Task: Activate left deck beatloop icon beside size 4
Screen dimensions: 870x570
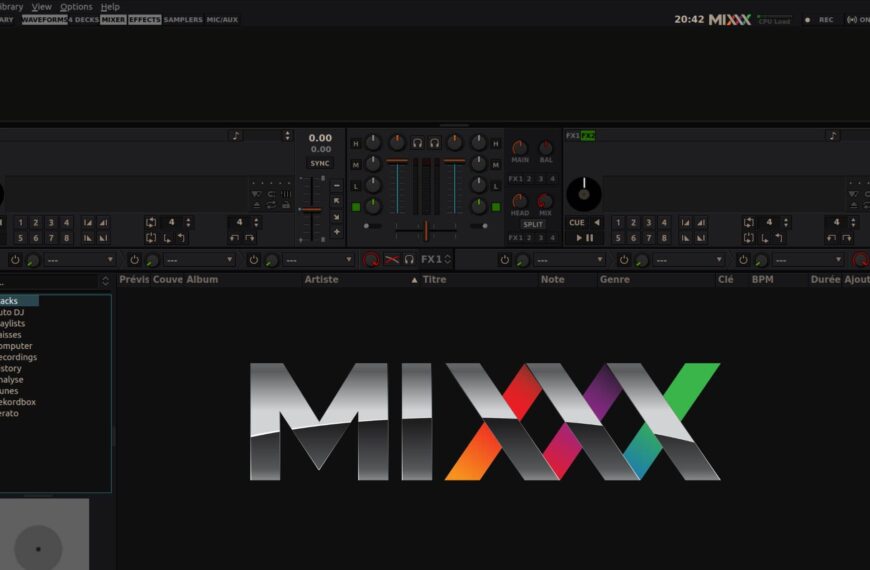Action: [x=151, y=223]
